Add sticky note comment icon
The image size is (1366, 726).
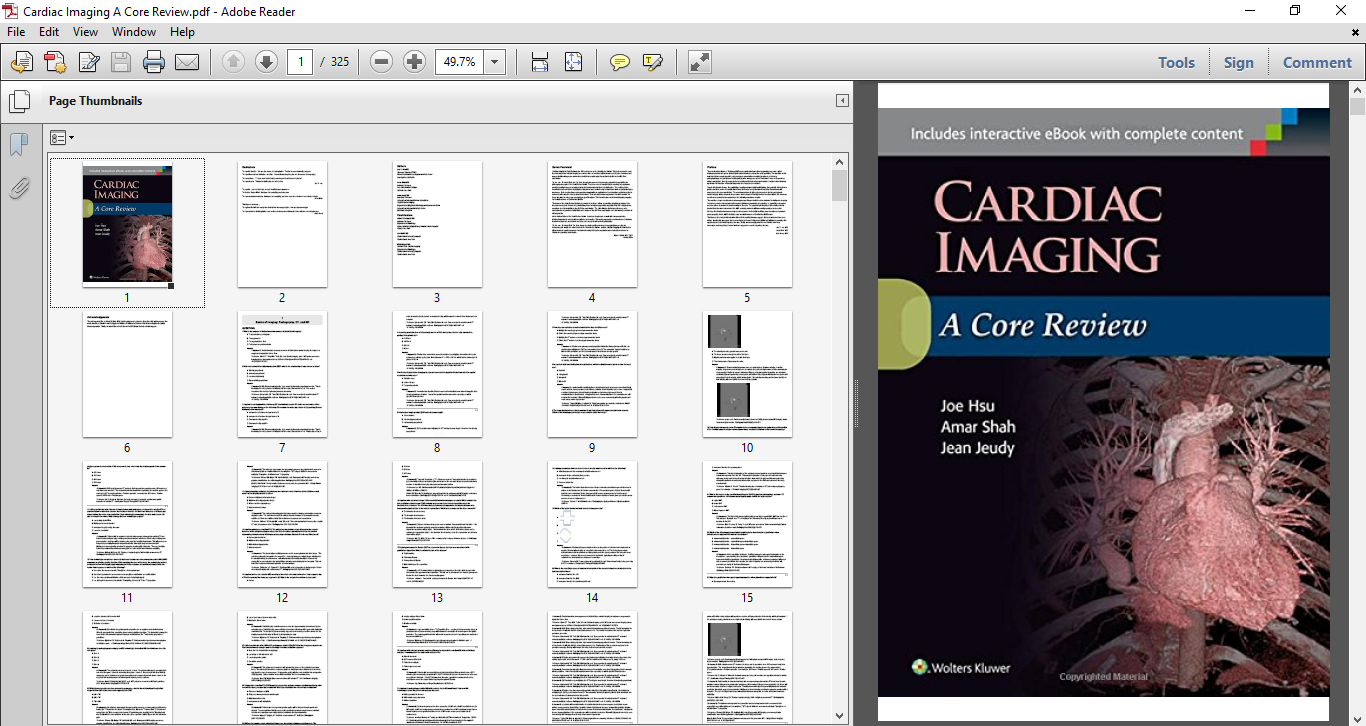point(620,62)
